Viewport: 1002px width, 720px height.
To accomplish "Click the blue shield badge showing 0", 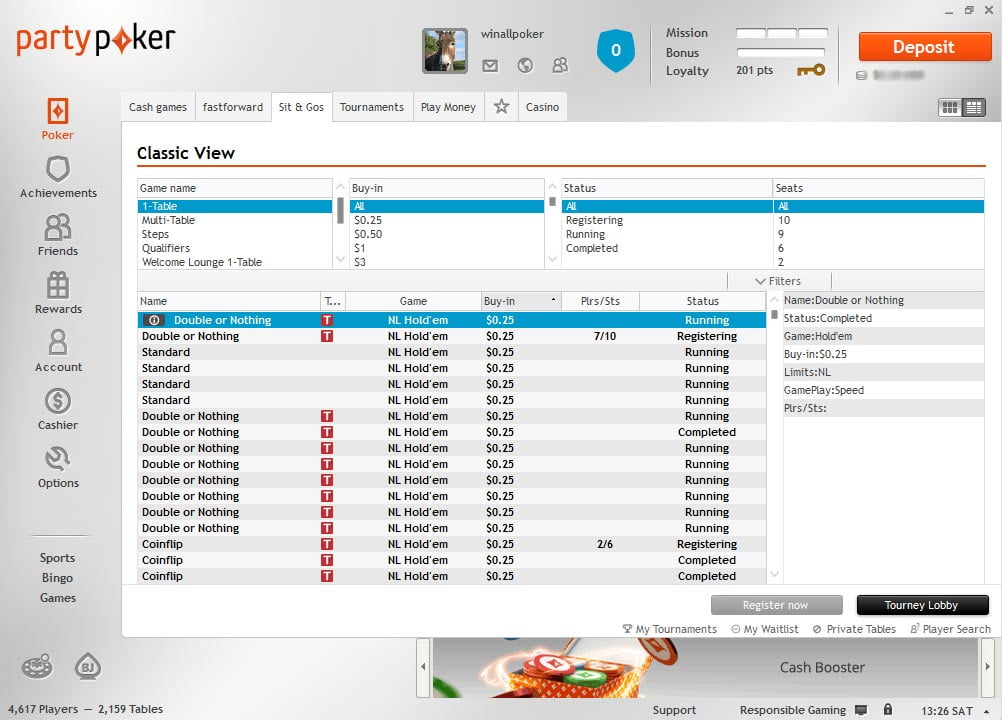I will pos(615,50).
